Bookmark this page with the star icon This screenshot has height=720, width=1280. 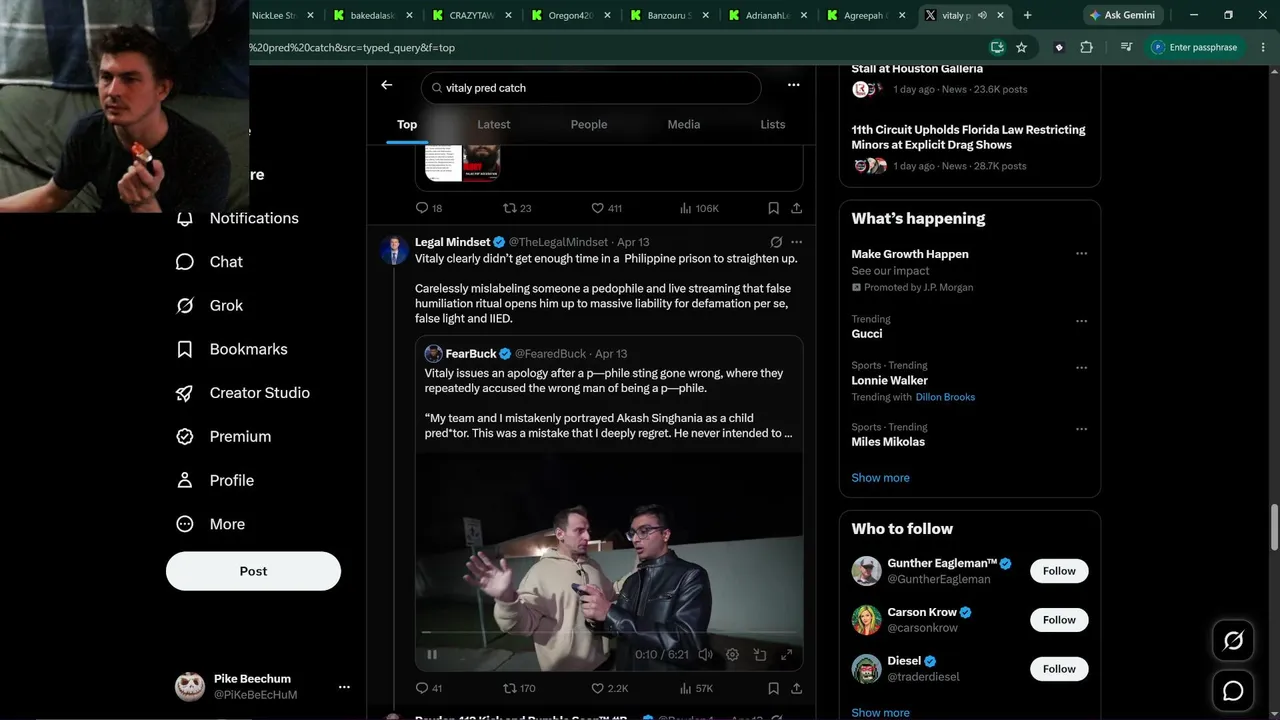[1021, 47]
